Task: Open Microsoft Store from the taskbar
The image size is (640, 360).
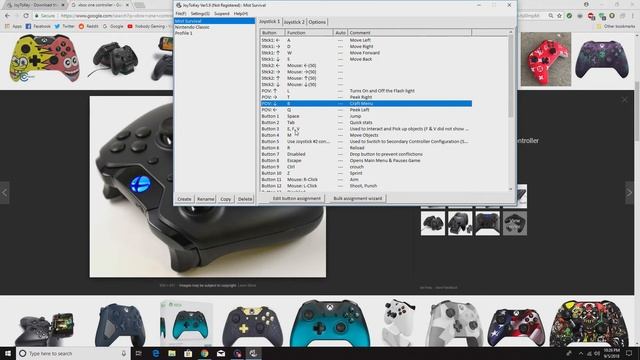Action: pyautogui.click(x=188, y=353)
